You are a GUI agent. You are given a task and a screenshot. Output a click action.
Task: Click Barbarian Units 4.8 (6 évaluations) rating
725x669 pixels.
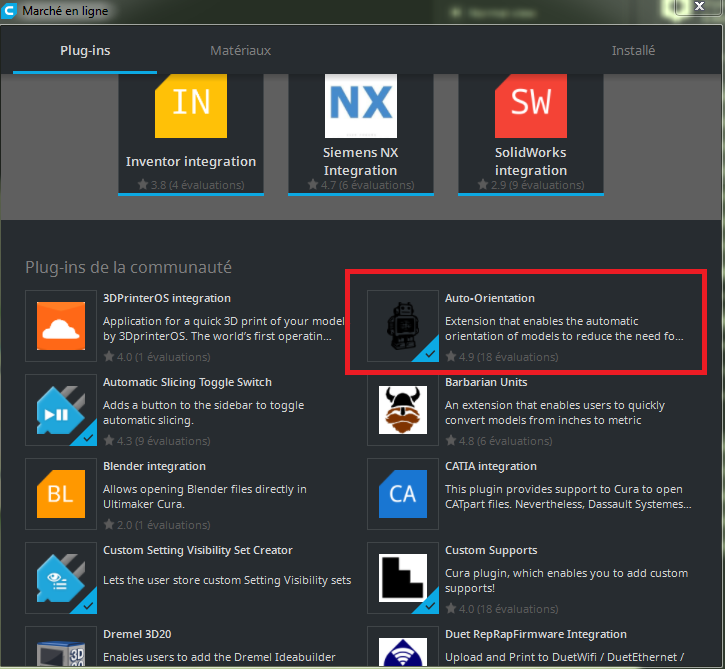click(x=498, y=441)
